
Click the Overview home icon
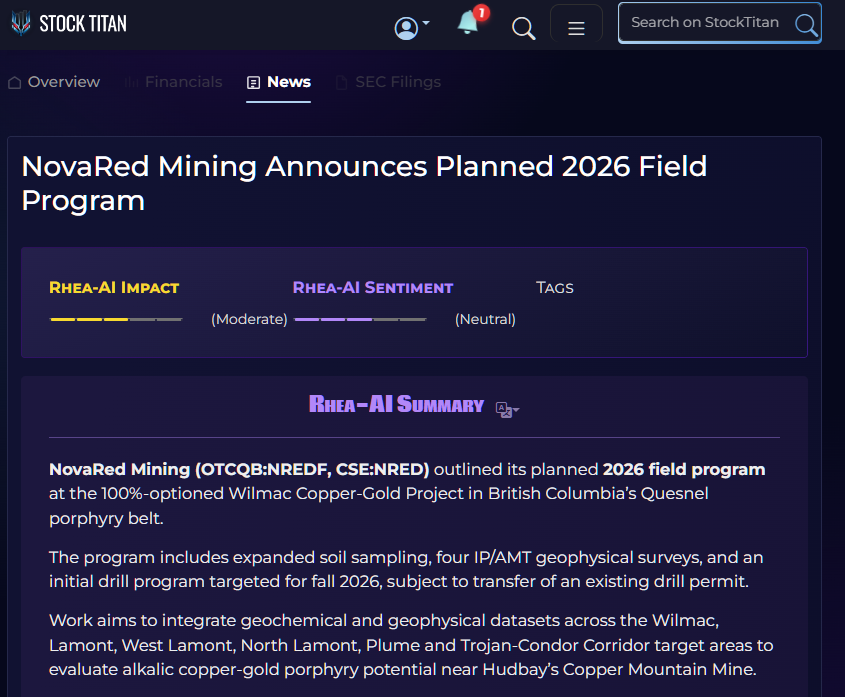[15, 82]
